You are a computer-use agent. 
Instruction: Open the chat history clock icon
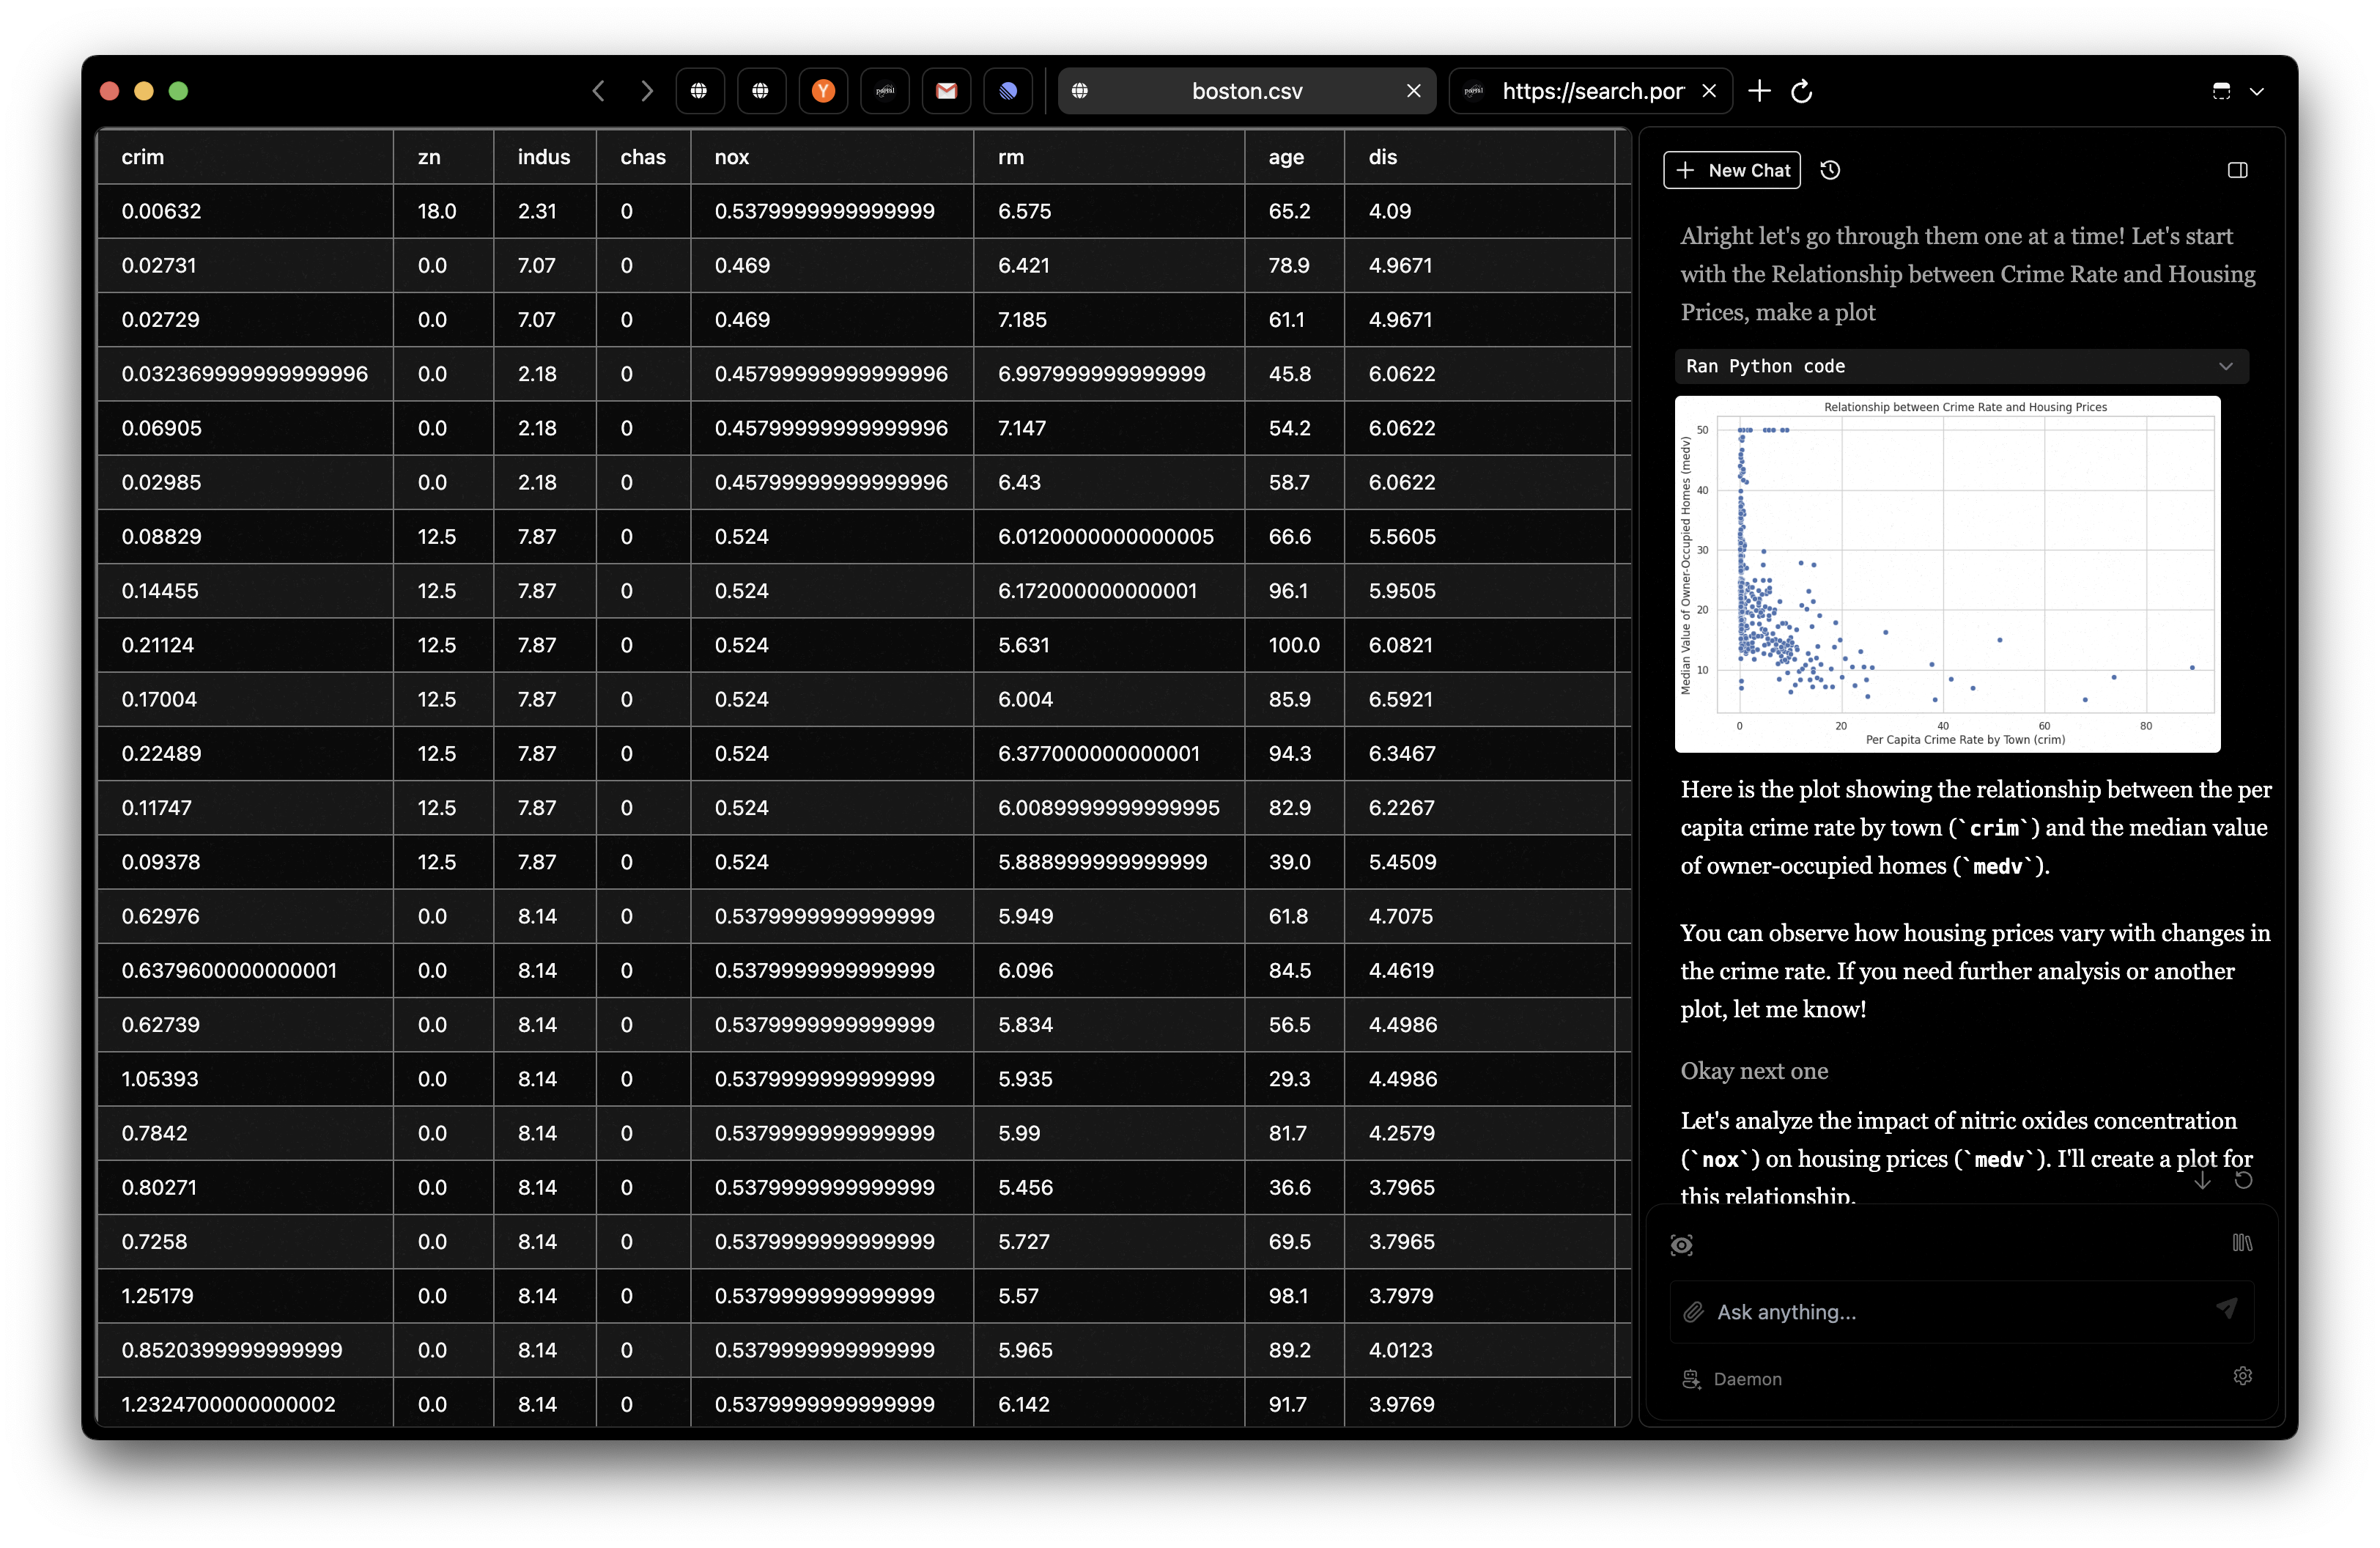tap(1830, 170)
